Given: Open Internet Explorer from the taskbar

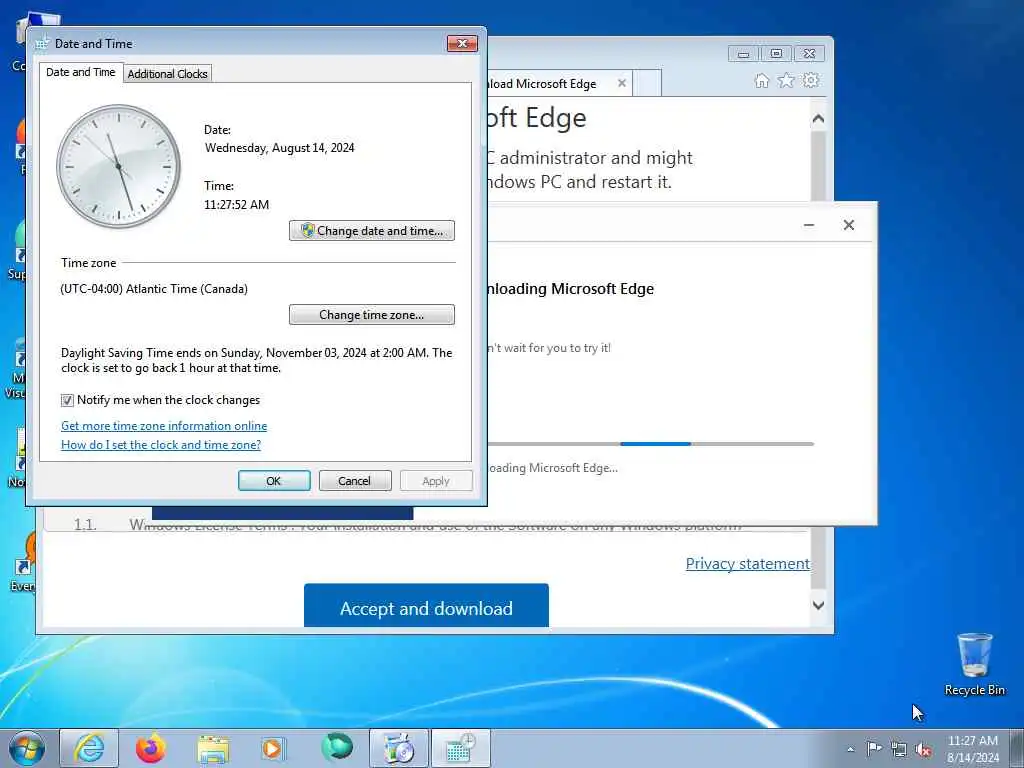Looking at the screenshot, I should (89, 748).
